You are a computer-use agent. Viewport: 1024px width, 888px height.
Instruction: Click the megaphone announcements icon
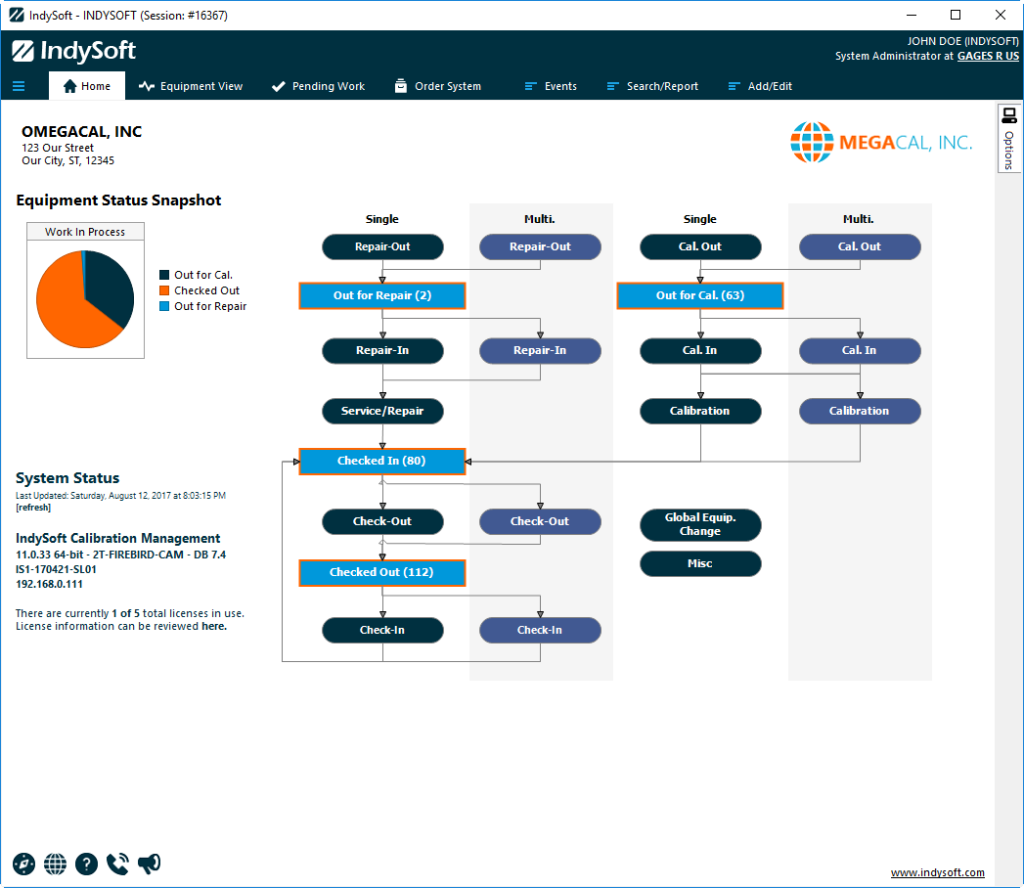pos(148,863)
